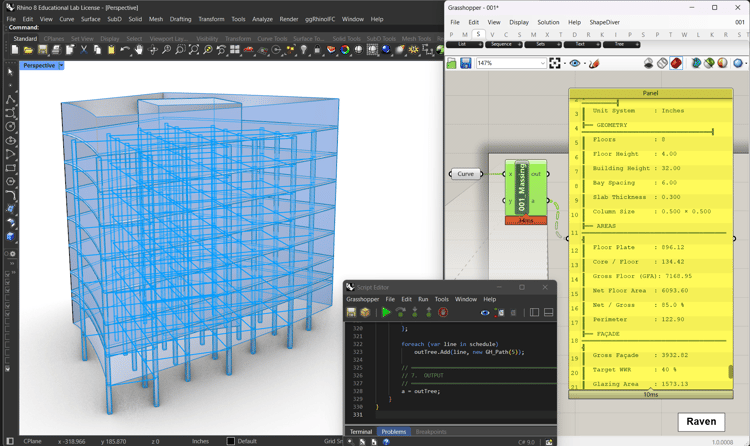Open the Grasshopper sketch tool
Image resolution: width=750 pixels, height=446 pixels.
(x=594, y=63)
